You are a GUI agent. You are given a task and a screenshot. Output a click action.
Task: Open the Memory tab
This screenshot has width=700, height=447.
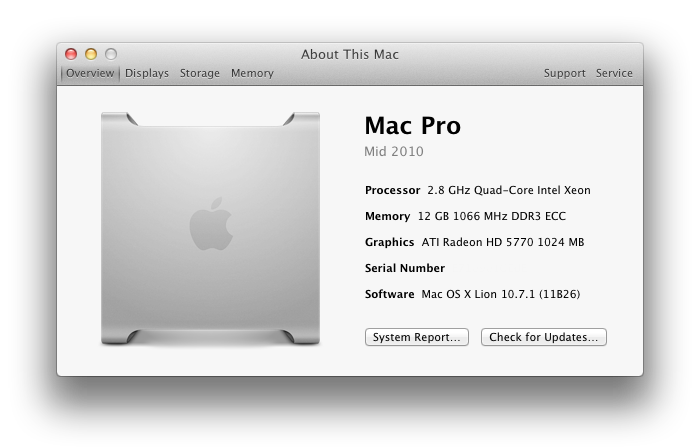tap(252, 73)
